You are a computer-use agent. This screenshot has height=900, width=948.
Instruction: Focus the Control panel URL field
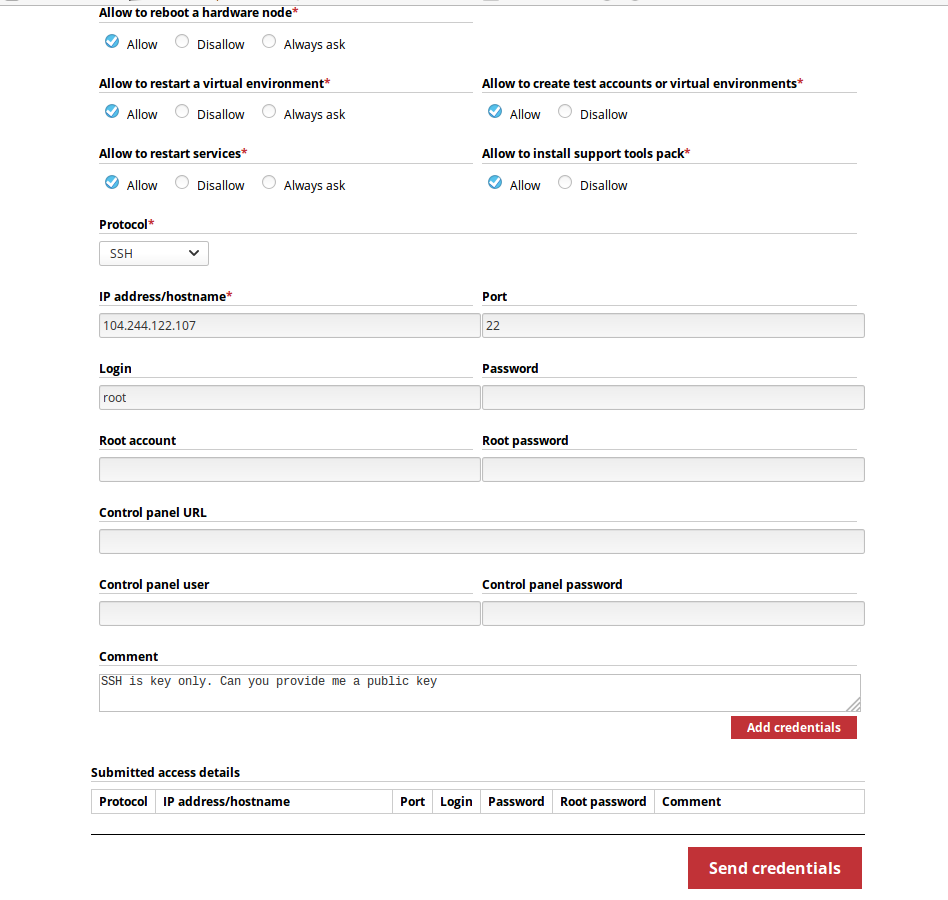tap(481, 542)
